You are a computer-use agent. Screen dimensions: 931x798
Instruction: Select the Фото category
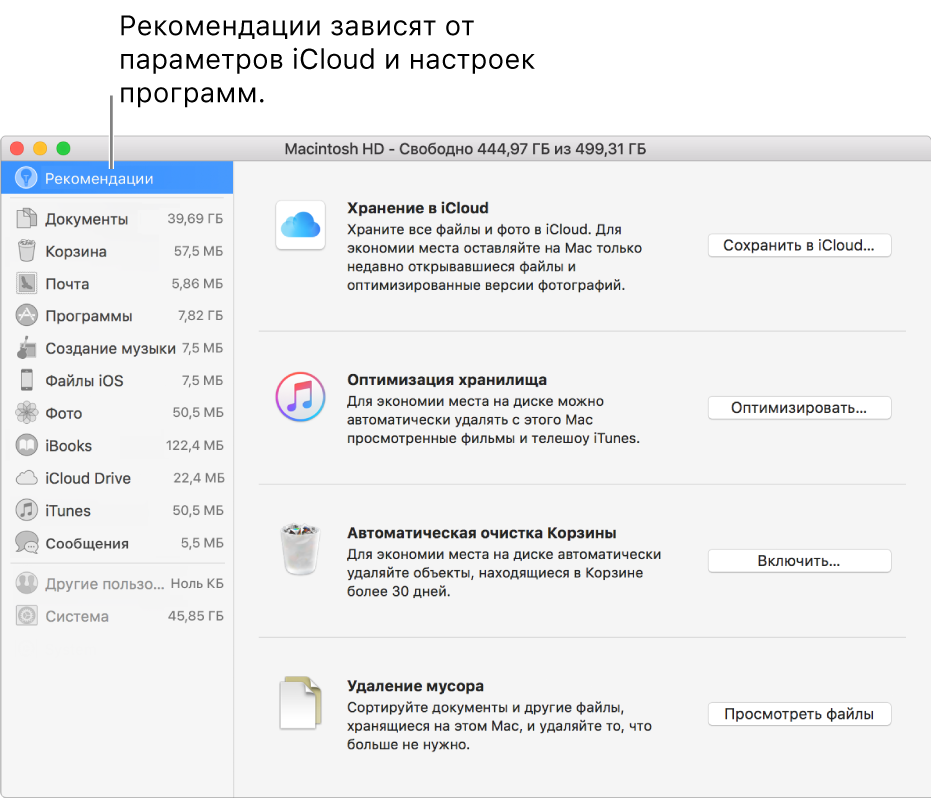tap(117, 413)
